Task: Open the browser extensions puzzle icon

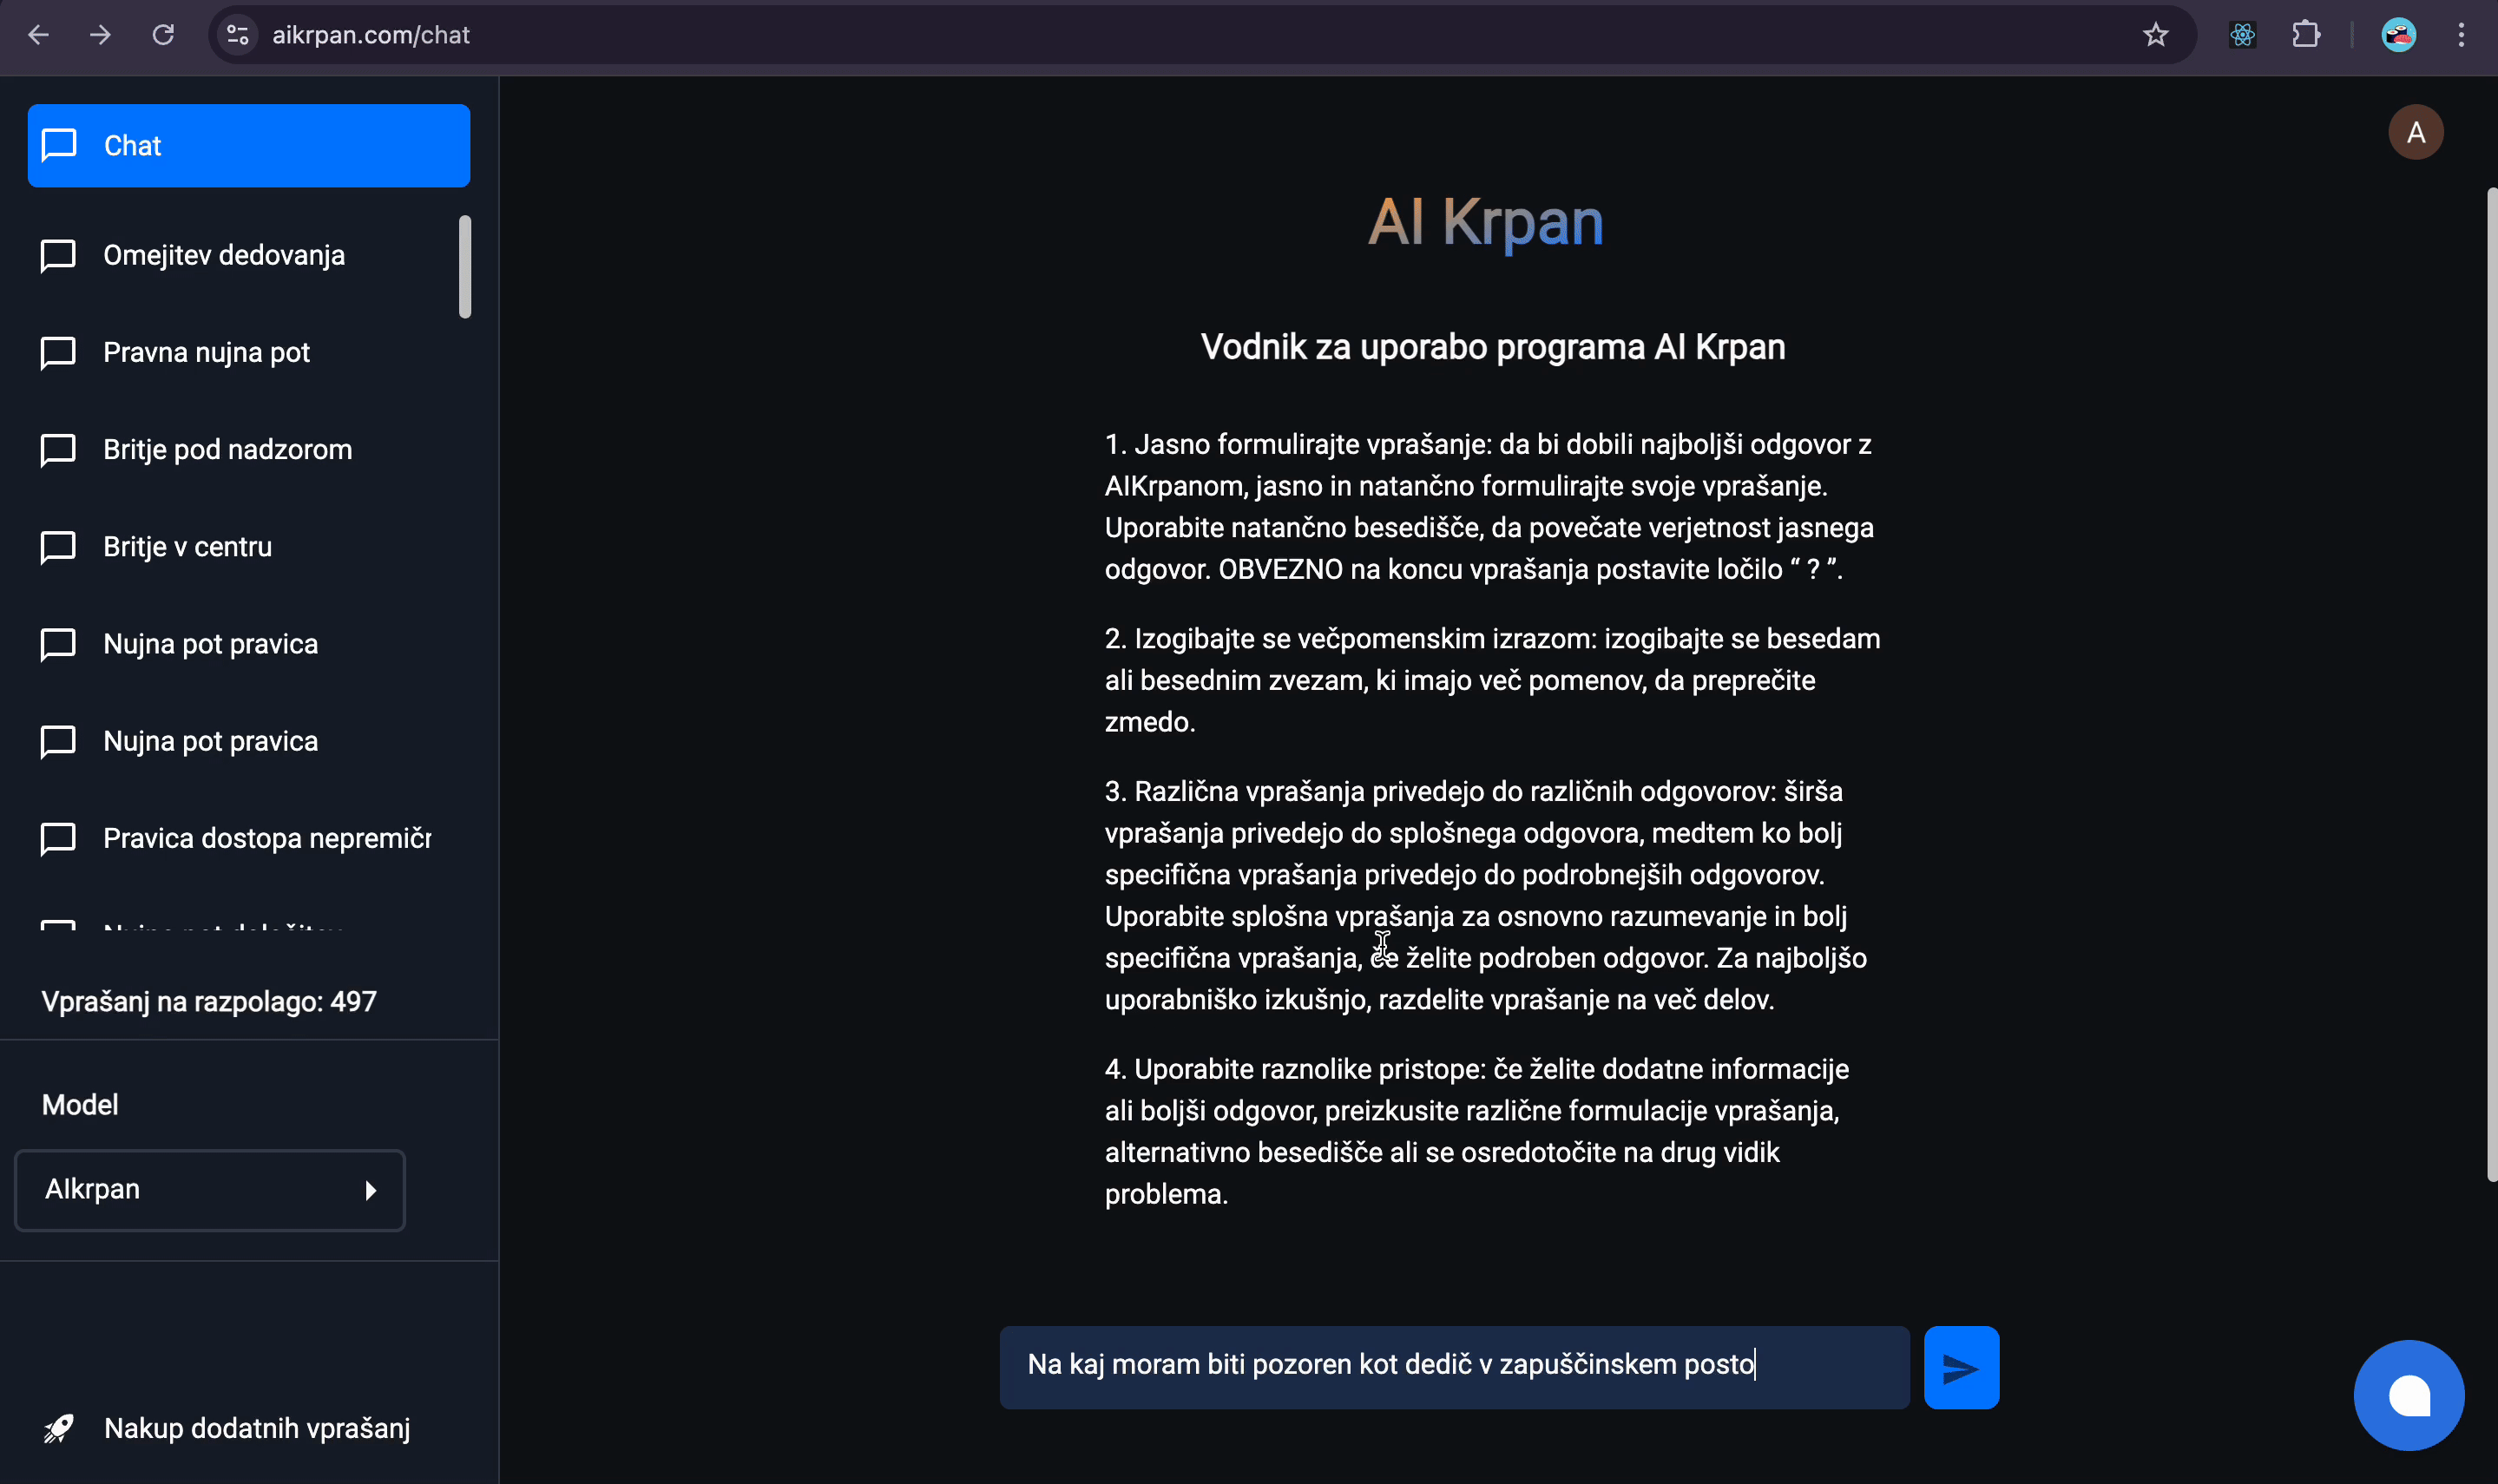Action: pyautogui.click(x=2305, y=35)
